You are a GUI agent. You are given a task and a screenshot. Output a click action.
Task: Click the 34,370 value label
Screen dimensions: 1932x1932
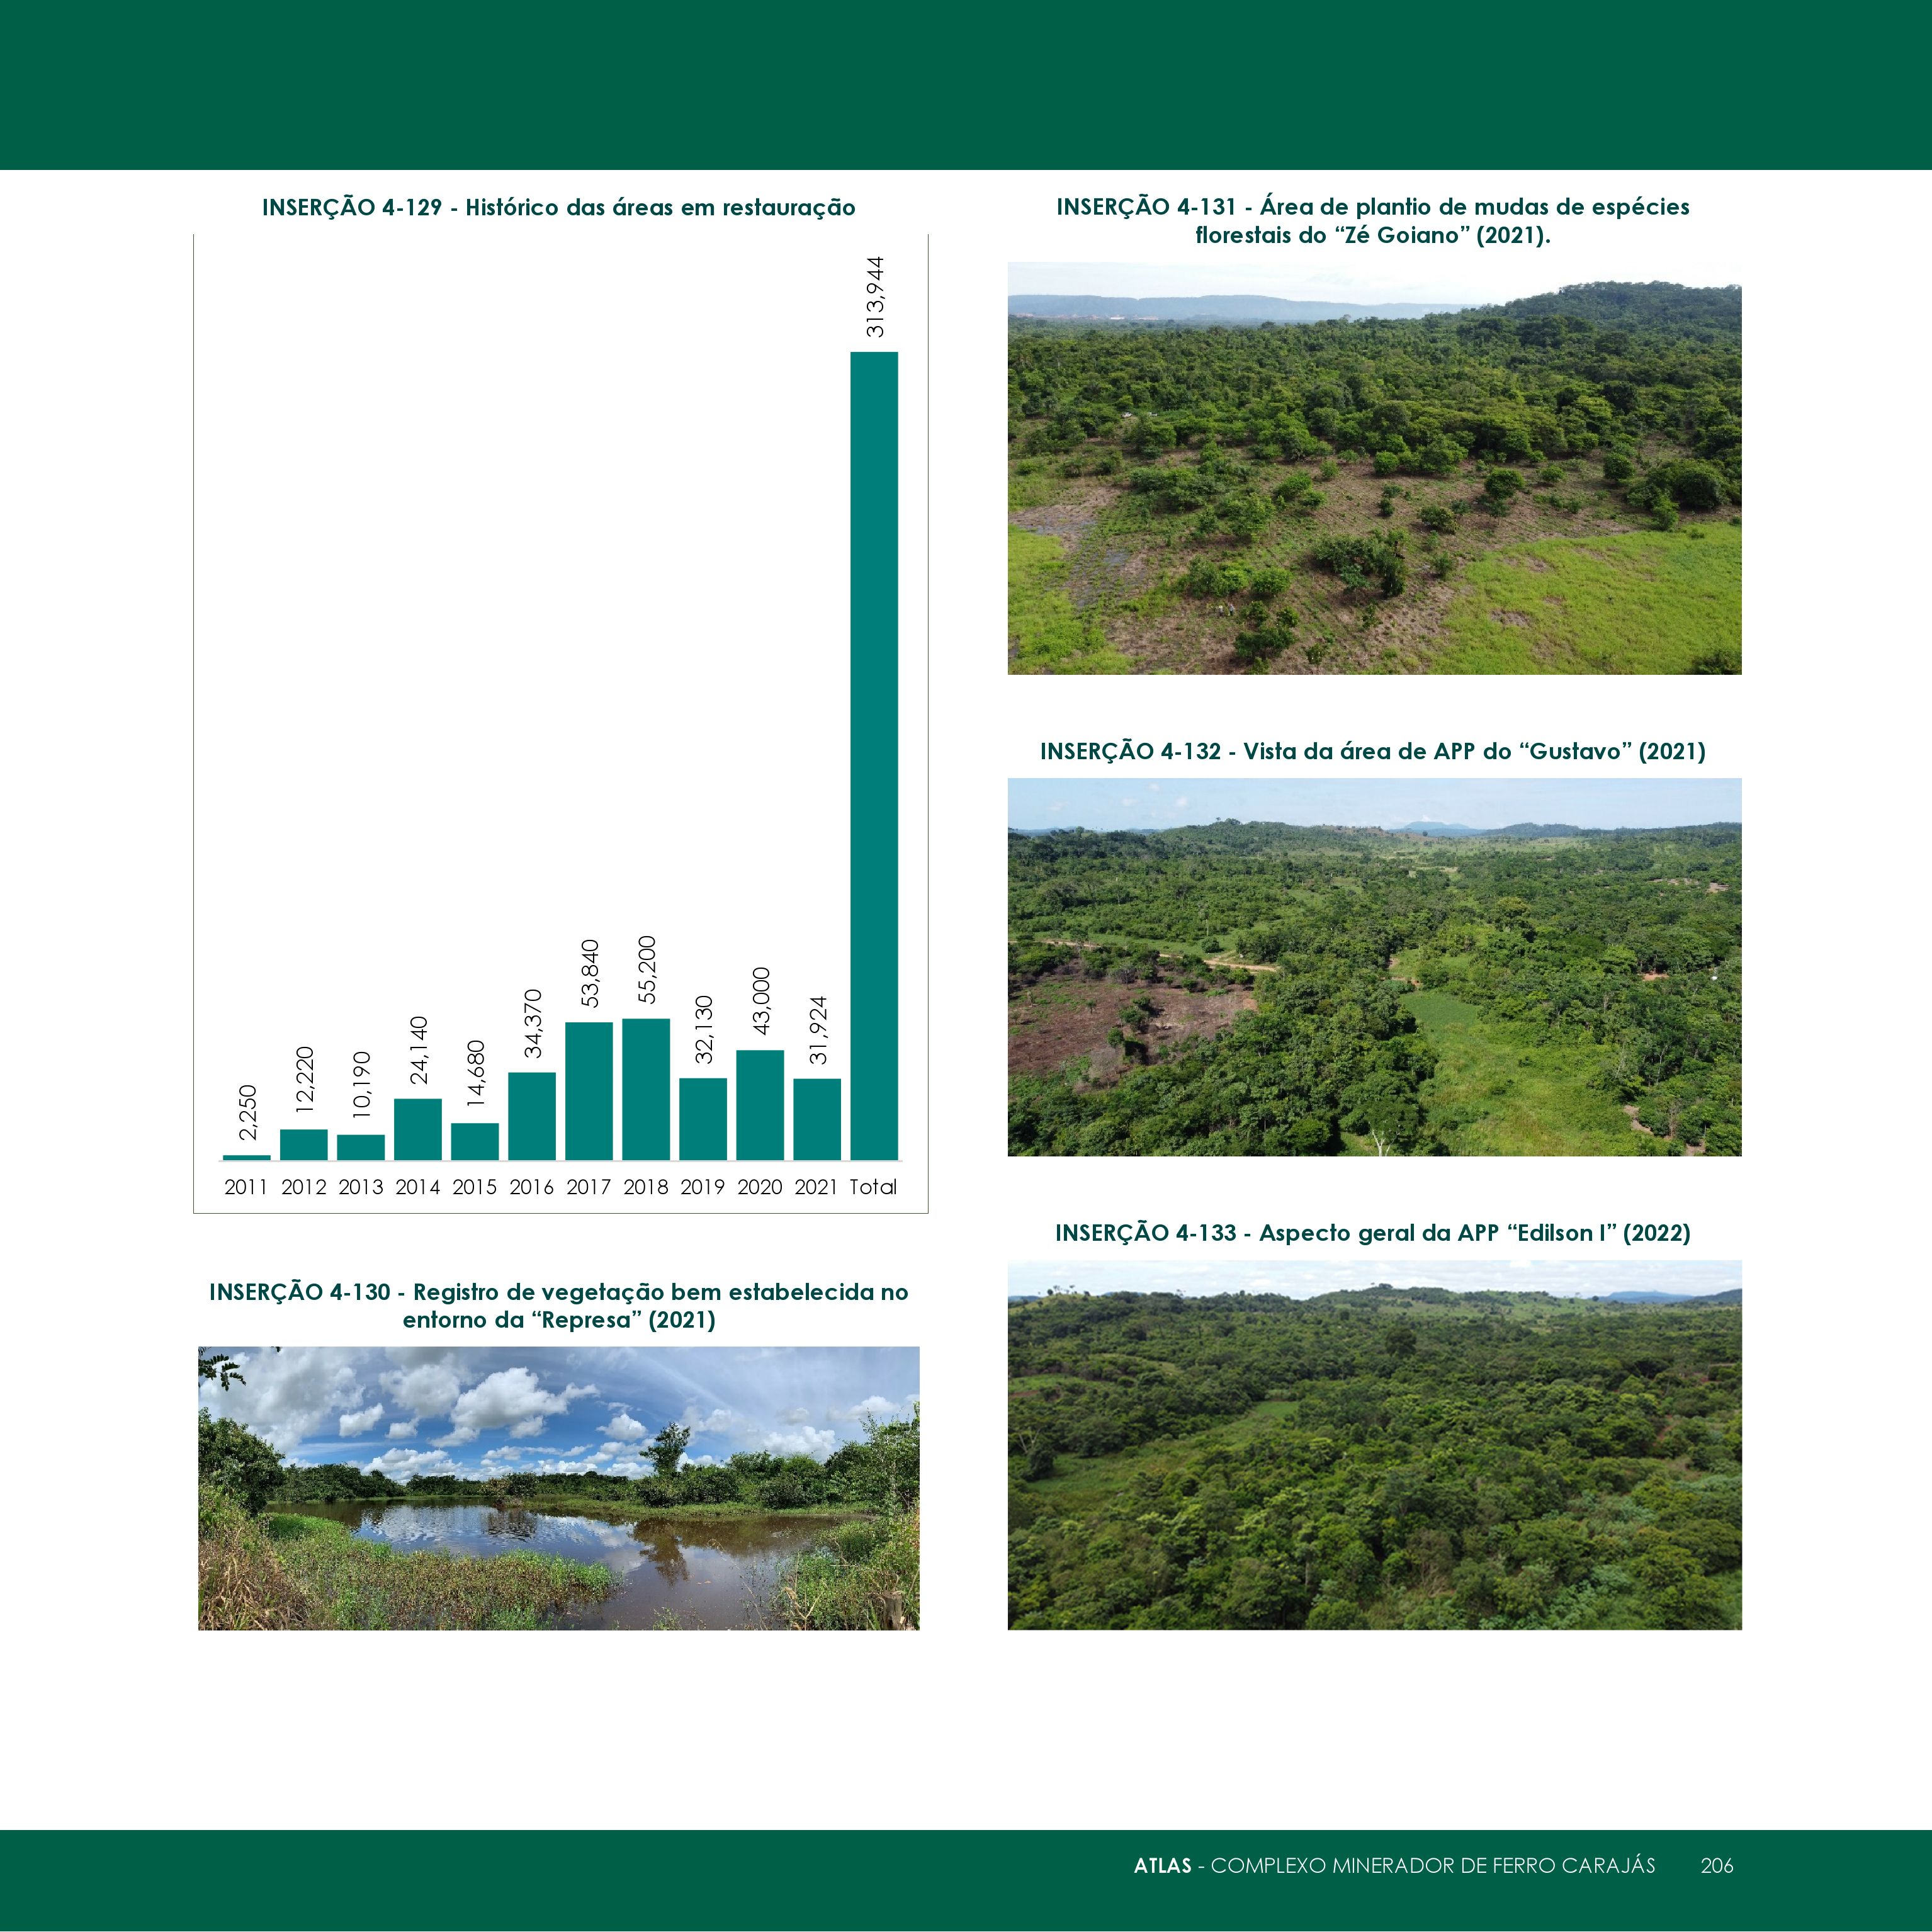click(x=533, y=1023)
